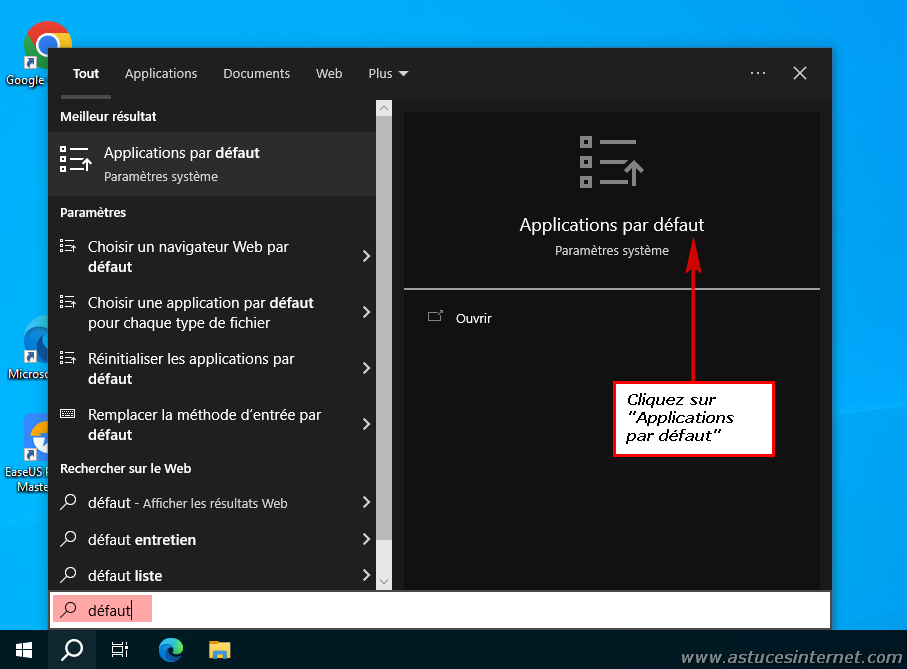The width and height of the screenshot is (907, 669).
Task: Expand arrow for défaut liste suggestion
Action: coord(366,575)
